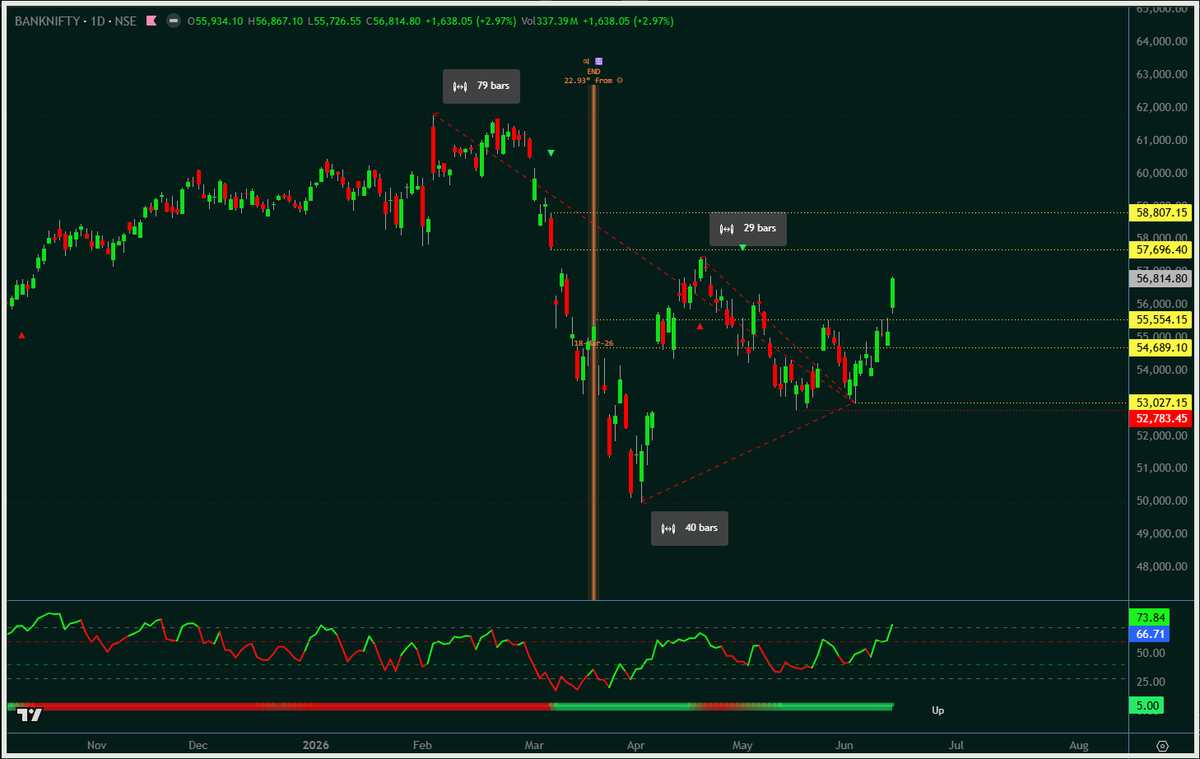Viewport: 1200px width, 759px height.
Task: Click the purple icon above END label
Action: pyautogui.click(x=599, y=61)
